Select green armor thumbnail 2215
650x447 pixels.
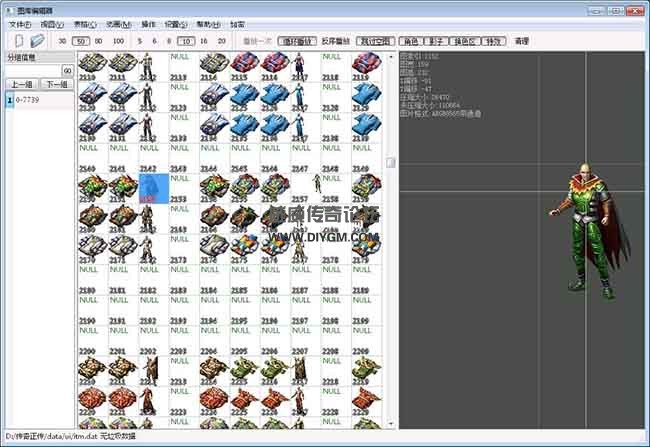click(245, 371)
